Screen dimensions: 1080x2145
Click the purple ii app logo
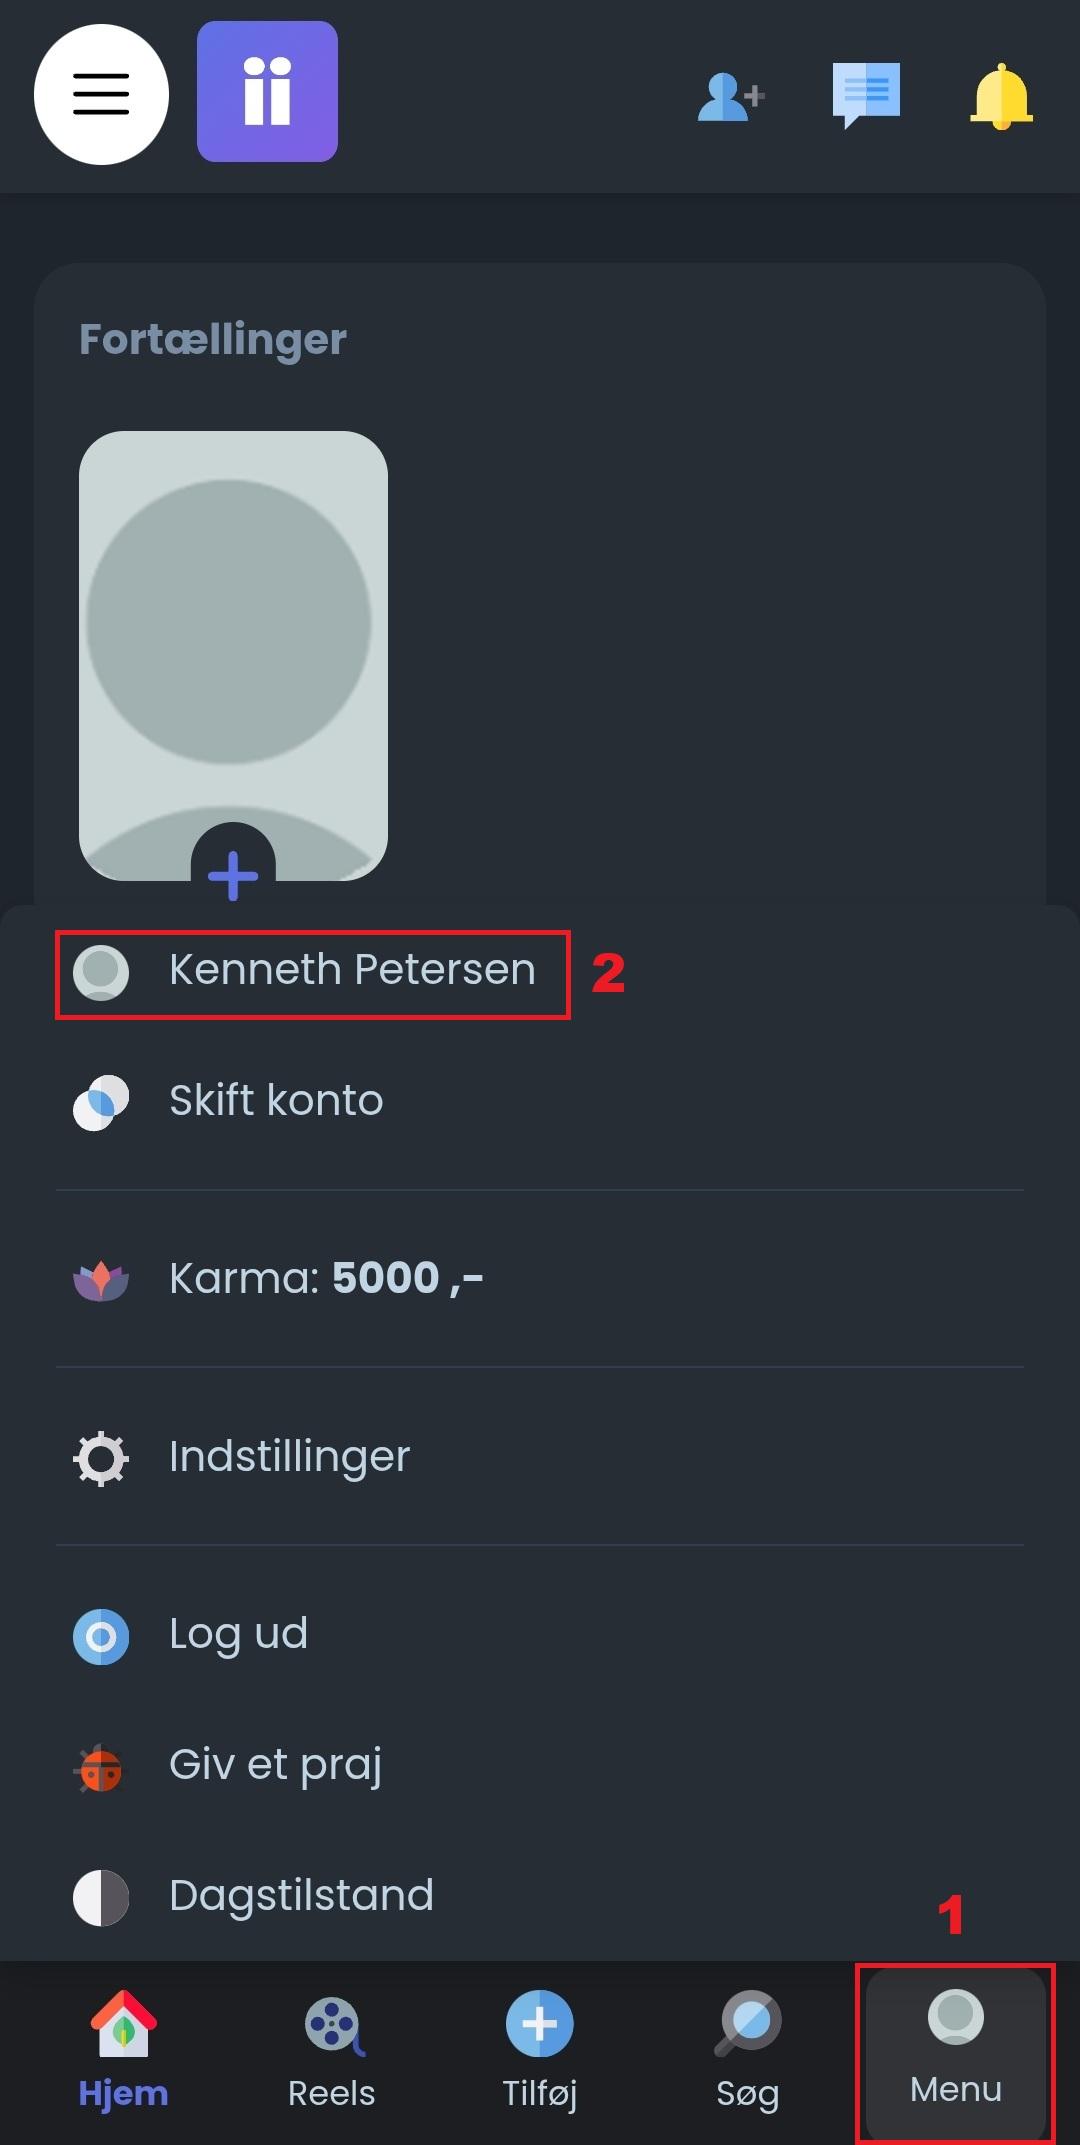(x=267, y=92)
